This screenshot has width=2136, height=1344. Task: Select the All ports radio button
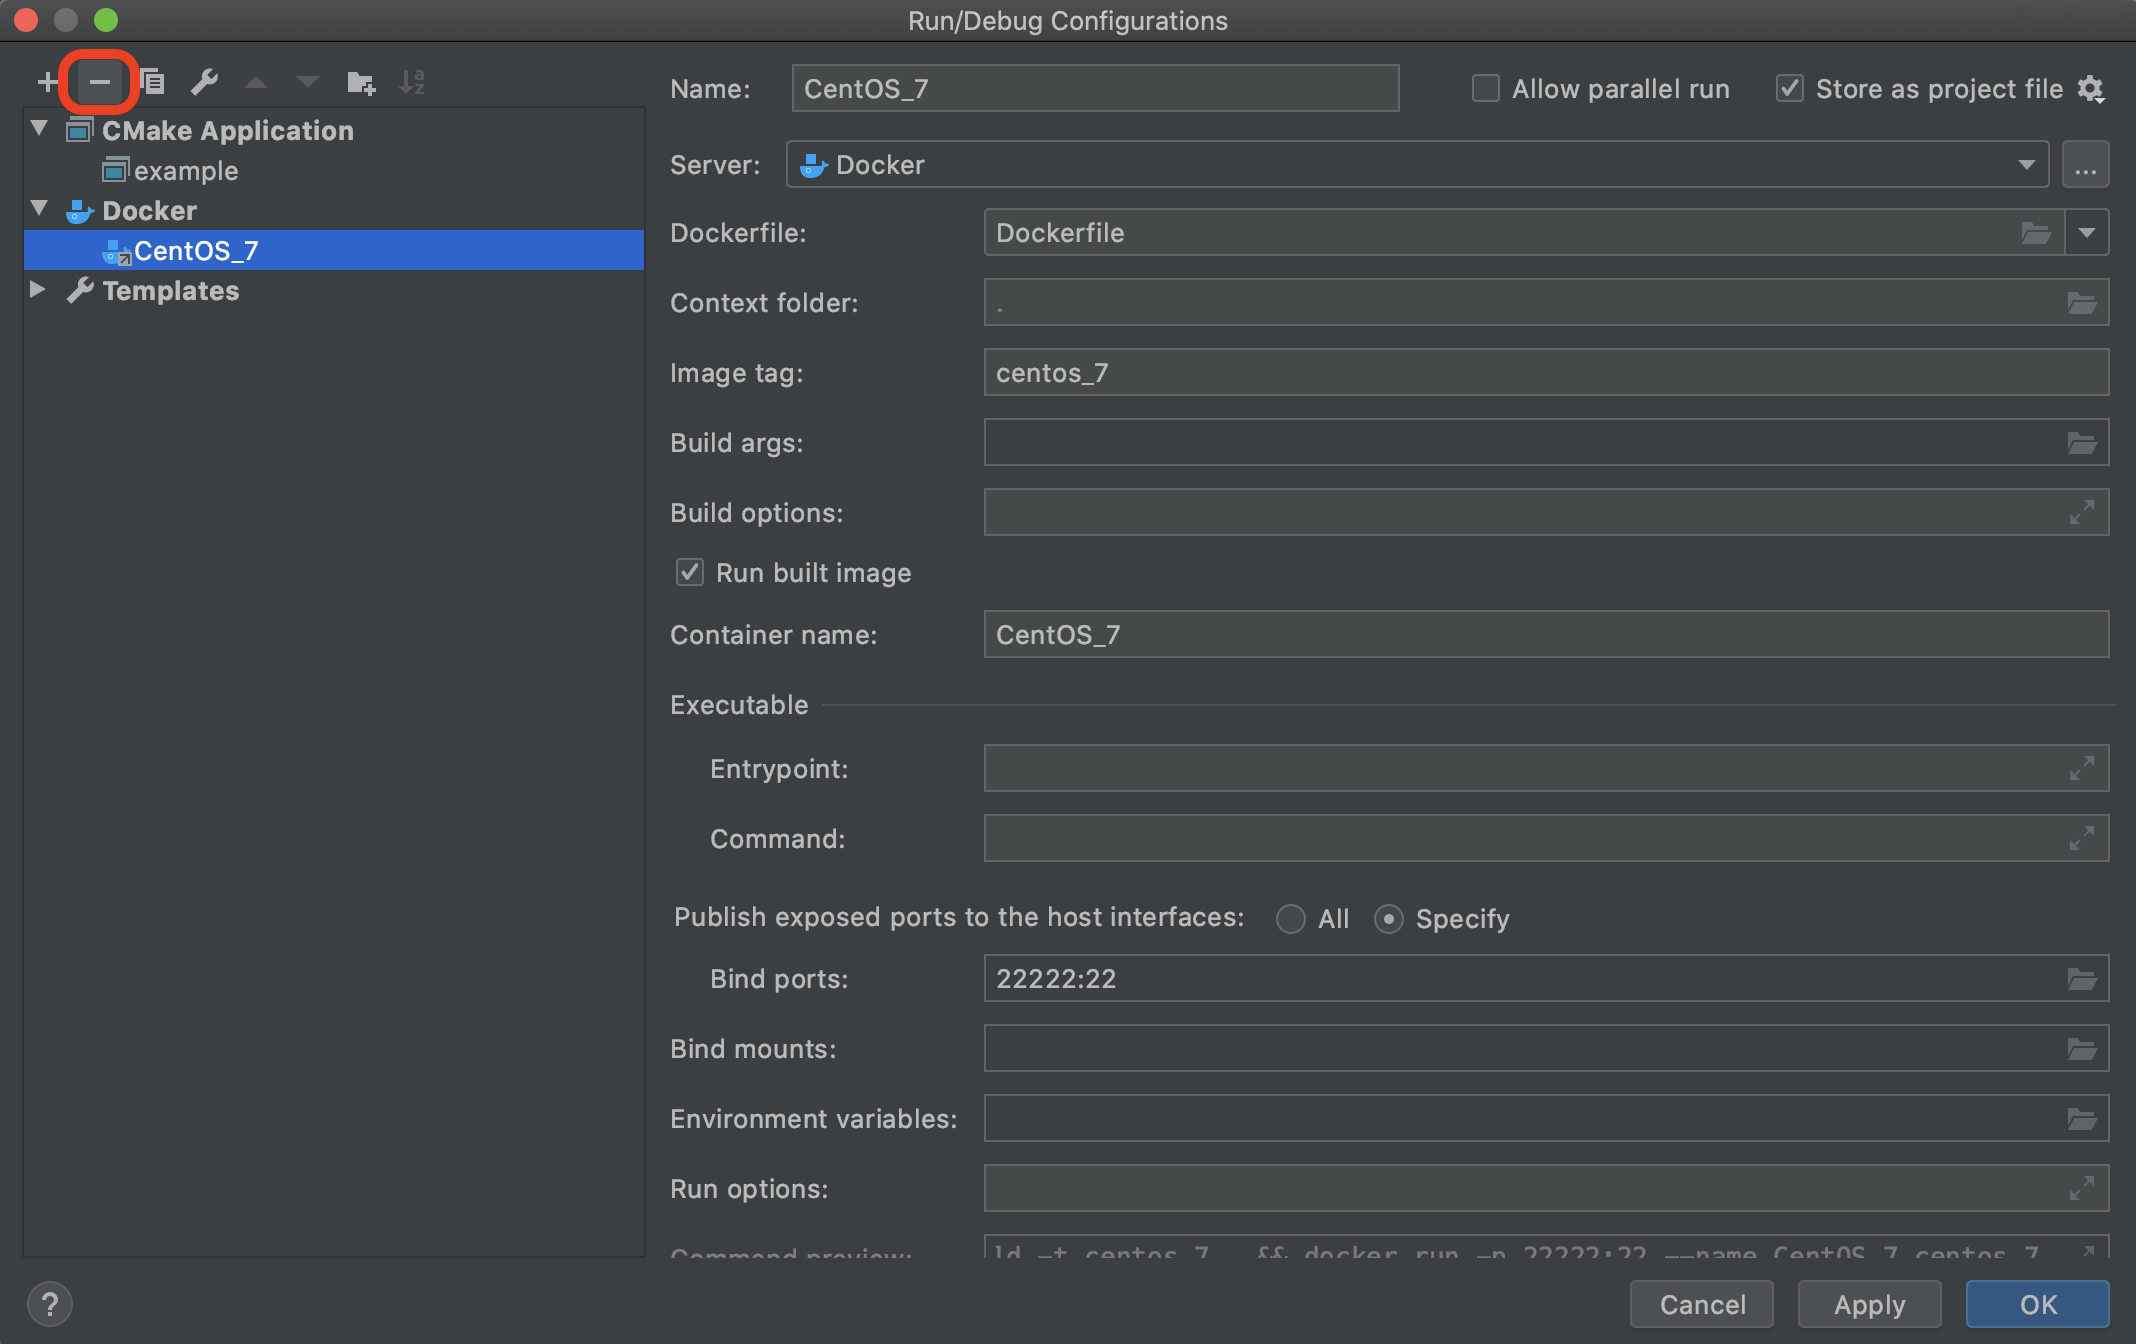(x=1291, y=919)
